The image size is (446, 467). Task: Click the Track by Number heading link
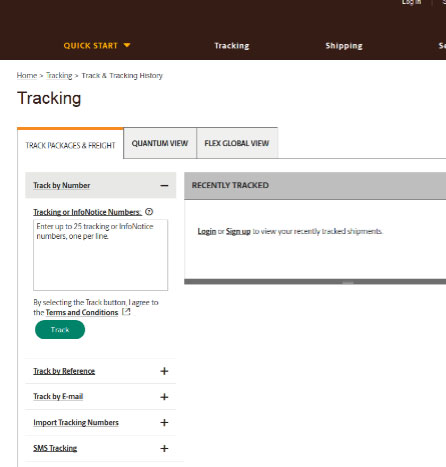[x=62, y=185]
